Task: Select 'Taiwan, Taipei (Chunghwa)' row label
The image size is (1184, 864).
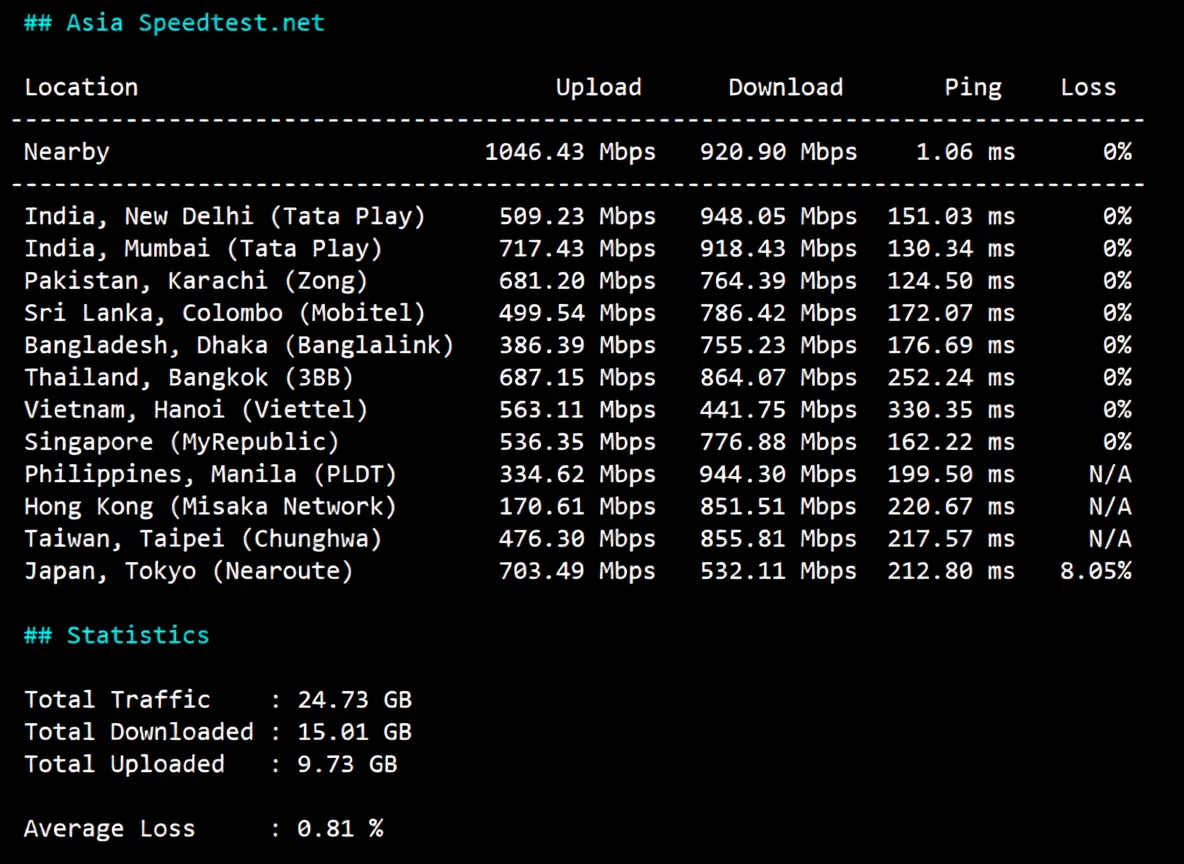Action: pyautogui.click(x=203, y=538)
